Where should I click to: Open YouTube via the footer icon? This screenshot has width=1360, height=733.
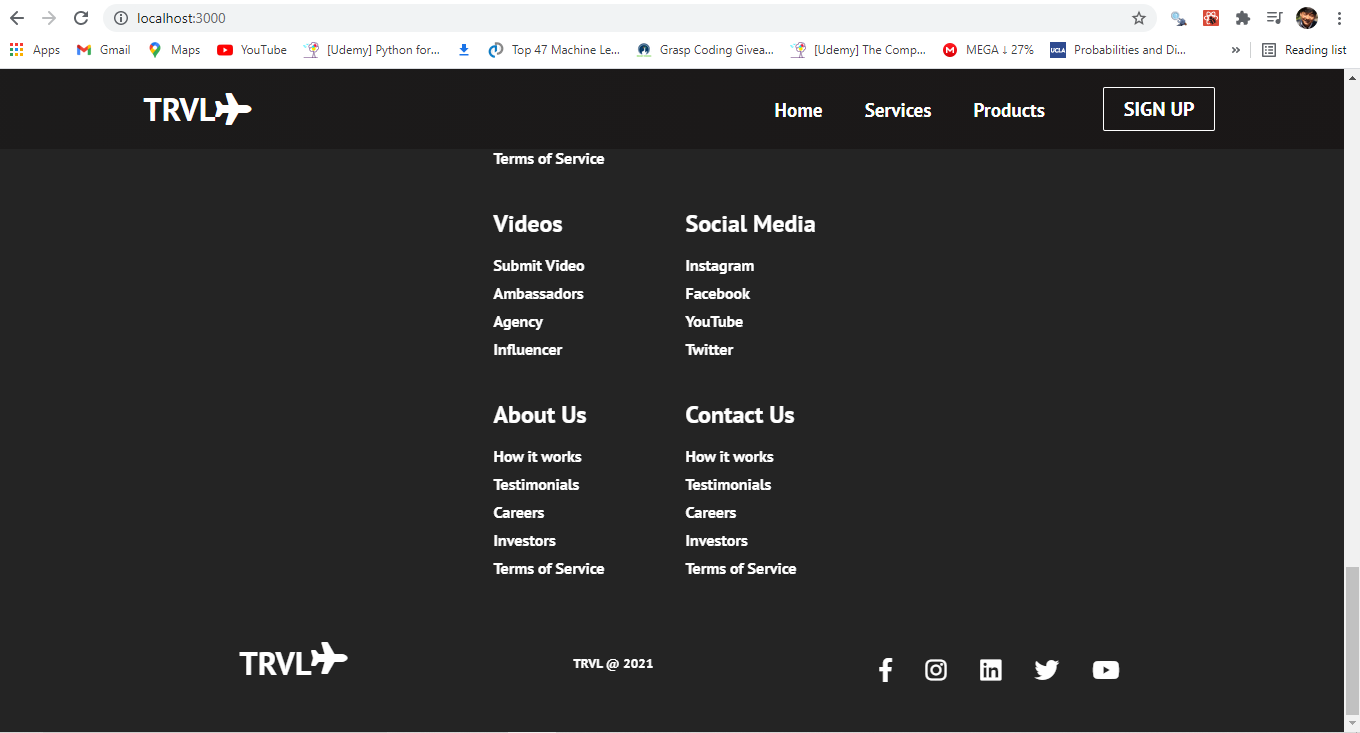click(1105, 670)
